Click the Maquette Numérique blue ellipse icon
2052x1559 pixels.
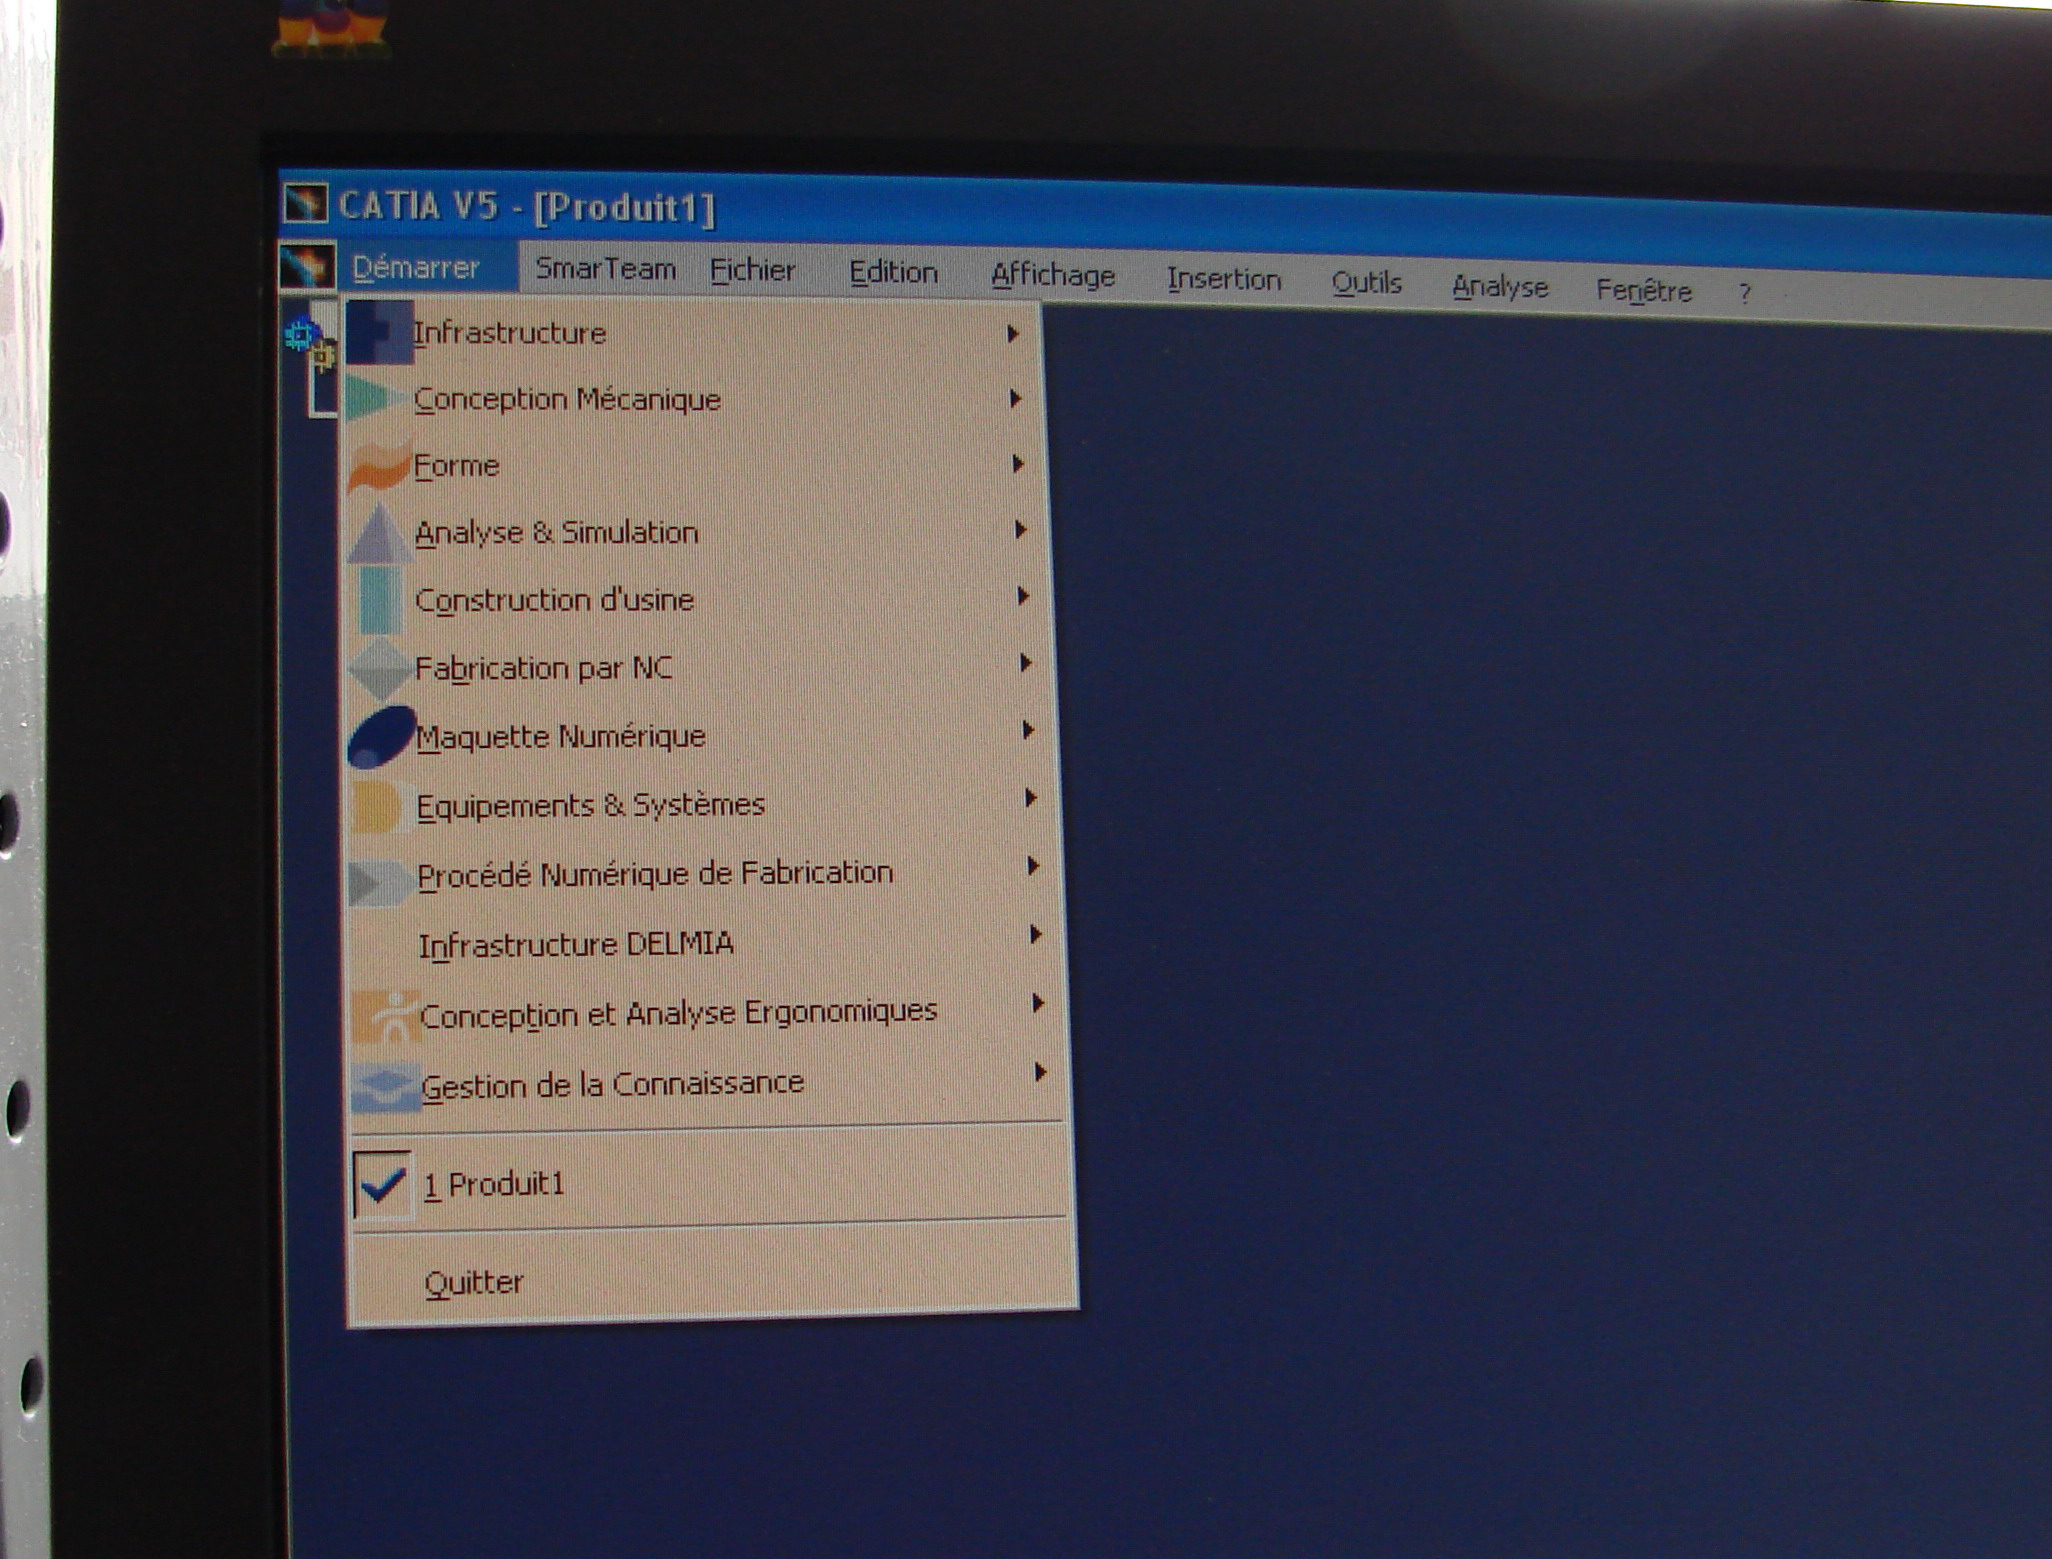click(381, 737)
